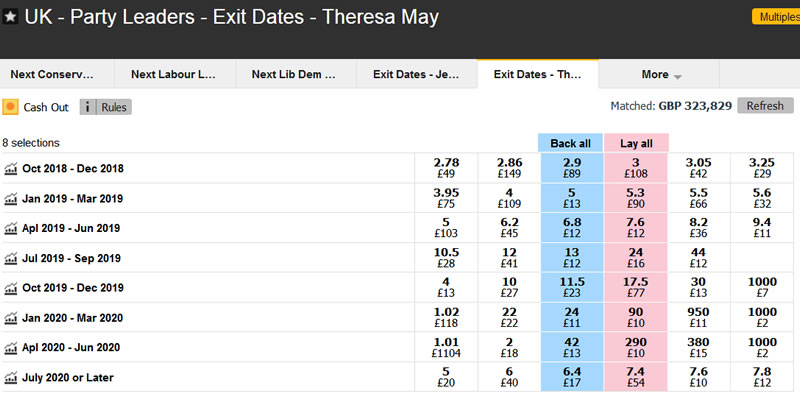
Task: Open graph icon for Oct 2019 - Dec 2019
Action: tap(11, 288)
